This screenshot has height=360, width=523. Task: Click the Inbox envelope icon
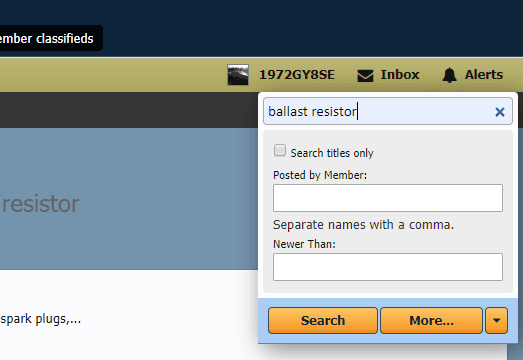[x=365, y=75]
